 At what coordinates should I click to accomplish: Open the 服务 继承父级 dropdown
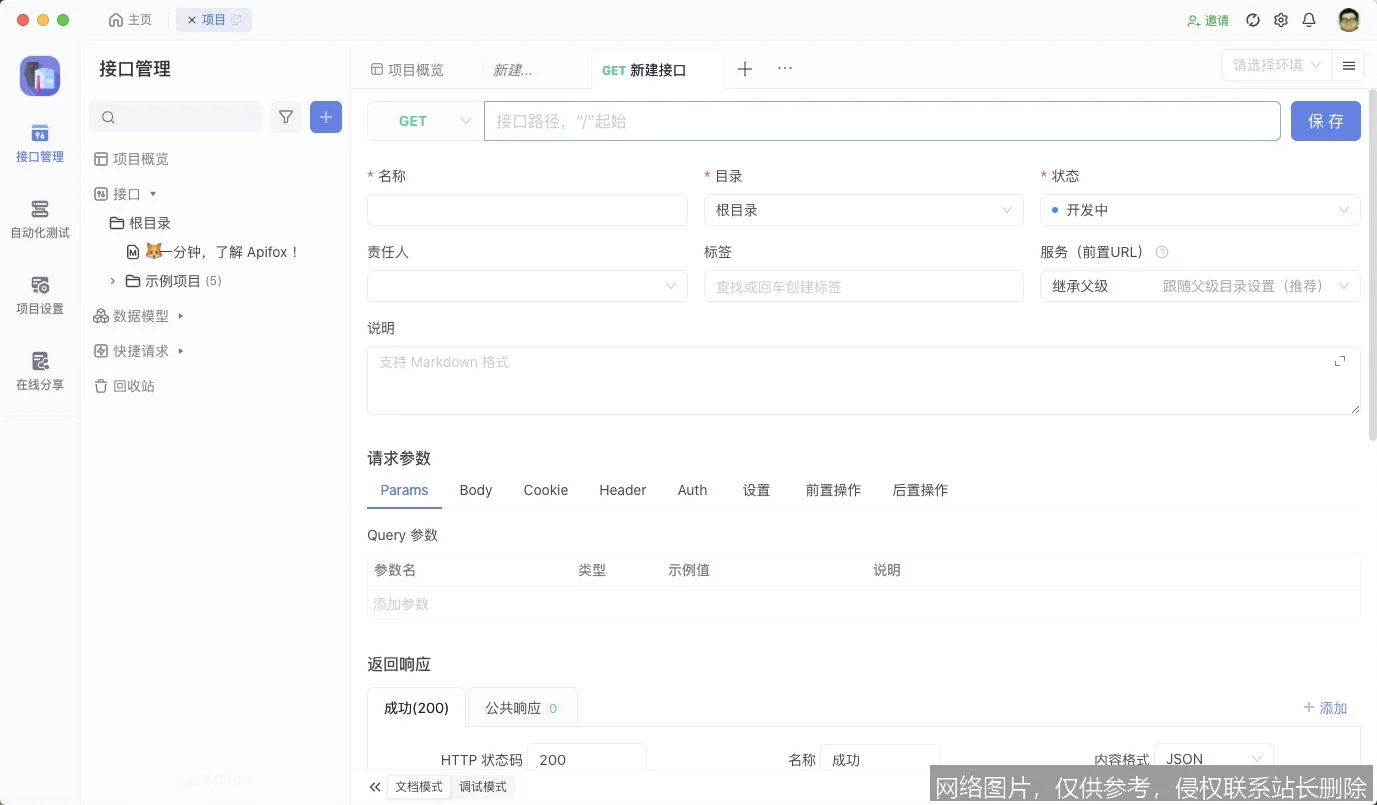pyautogui.click(x=1200, y=286)
